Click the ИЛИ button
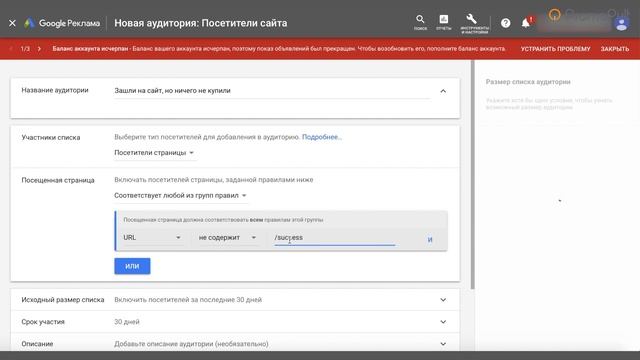Screen dimensions: 640x360 132,266
